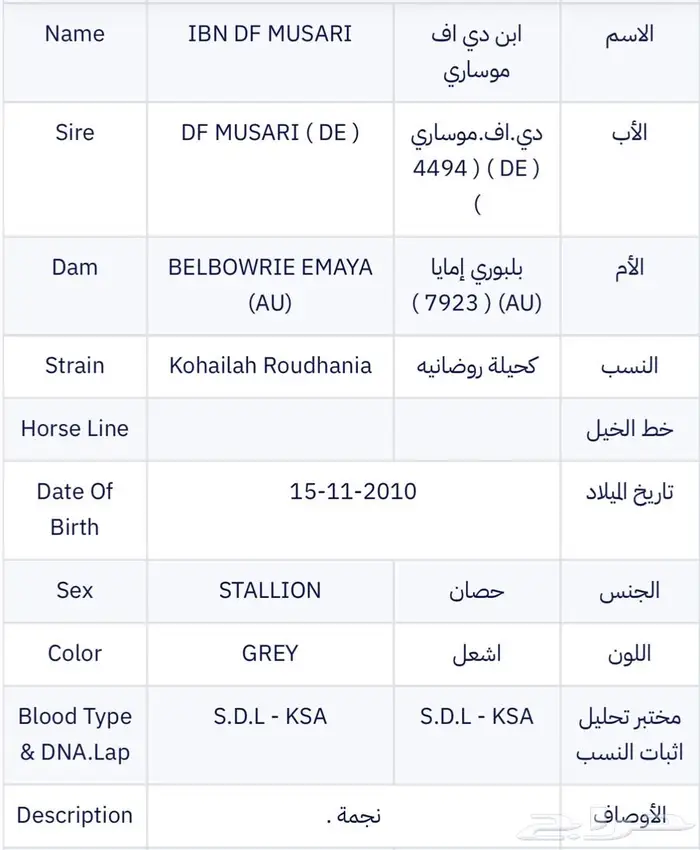Click the Arabic name ابن دي اف موساري
Screen dimensions: 700x850
[x=477, y=50]
